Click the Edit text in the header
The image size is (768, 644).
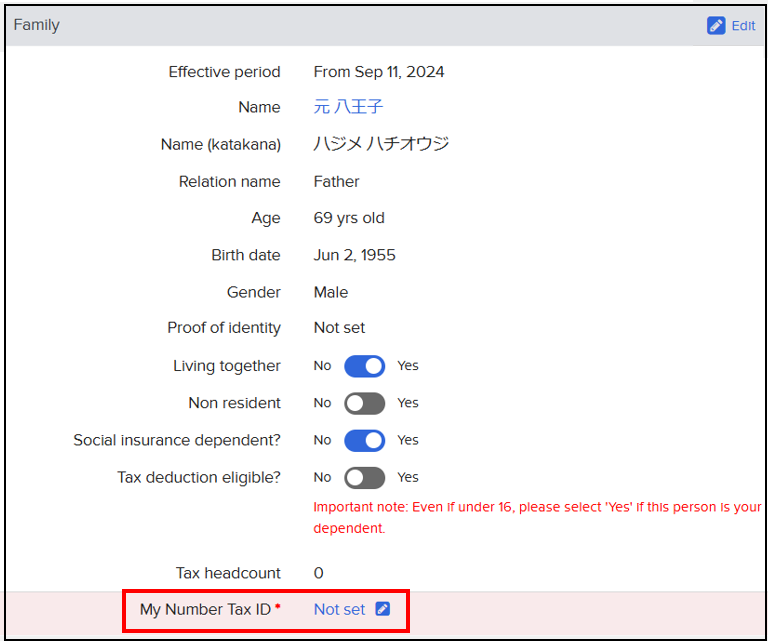743,26
